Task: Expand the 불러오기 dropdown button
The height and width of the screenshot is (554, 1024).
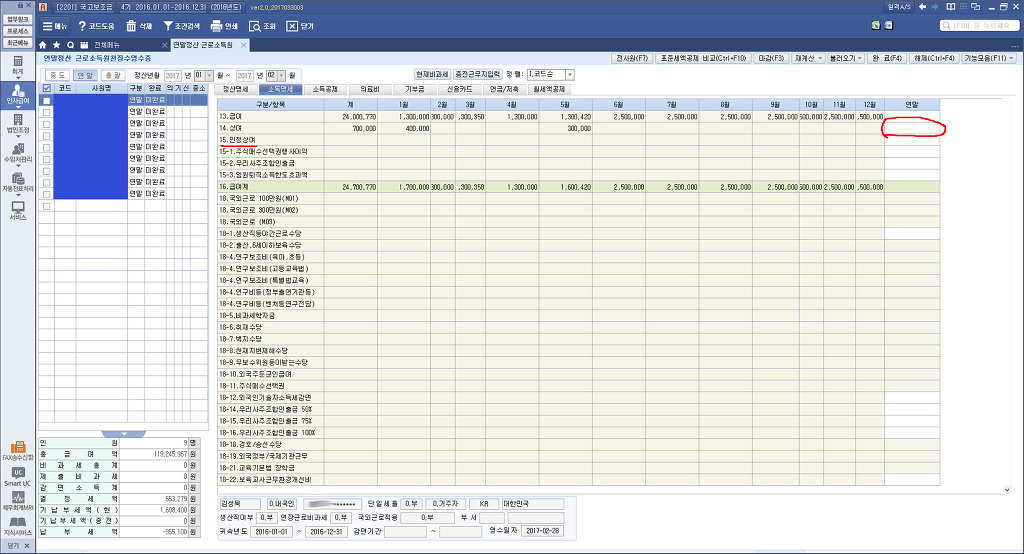Action: [x=847, y=59]
